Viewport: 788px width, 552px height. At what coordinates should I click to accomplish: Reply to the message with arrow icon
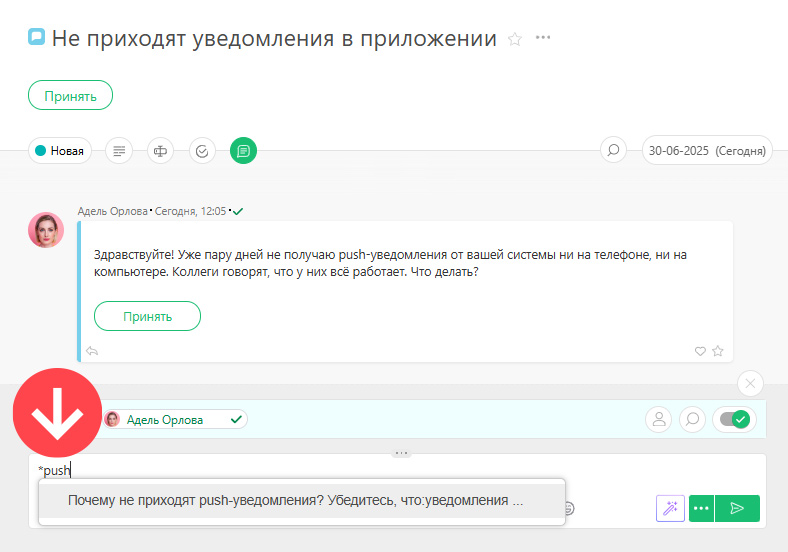click(92, 351)
